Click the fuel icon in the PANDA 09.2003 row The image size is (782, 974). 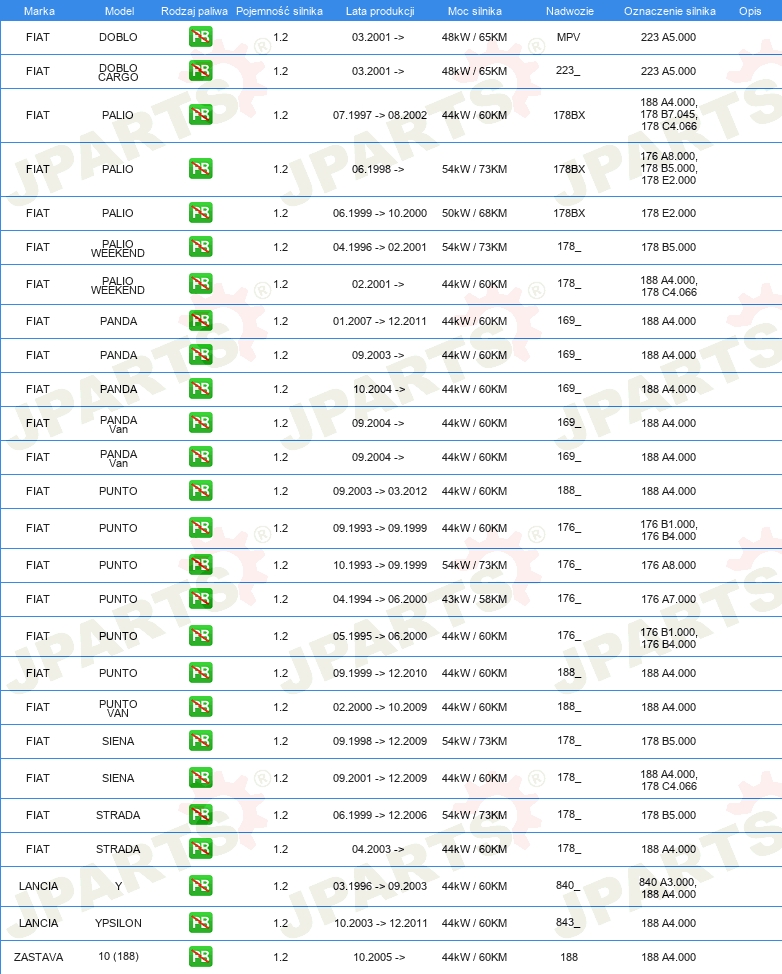tap(201, 355)
